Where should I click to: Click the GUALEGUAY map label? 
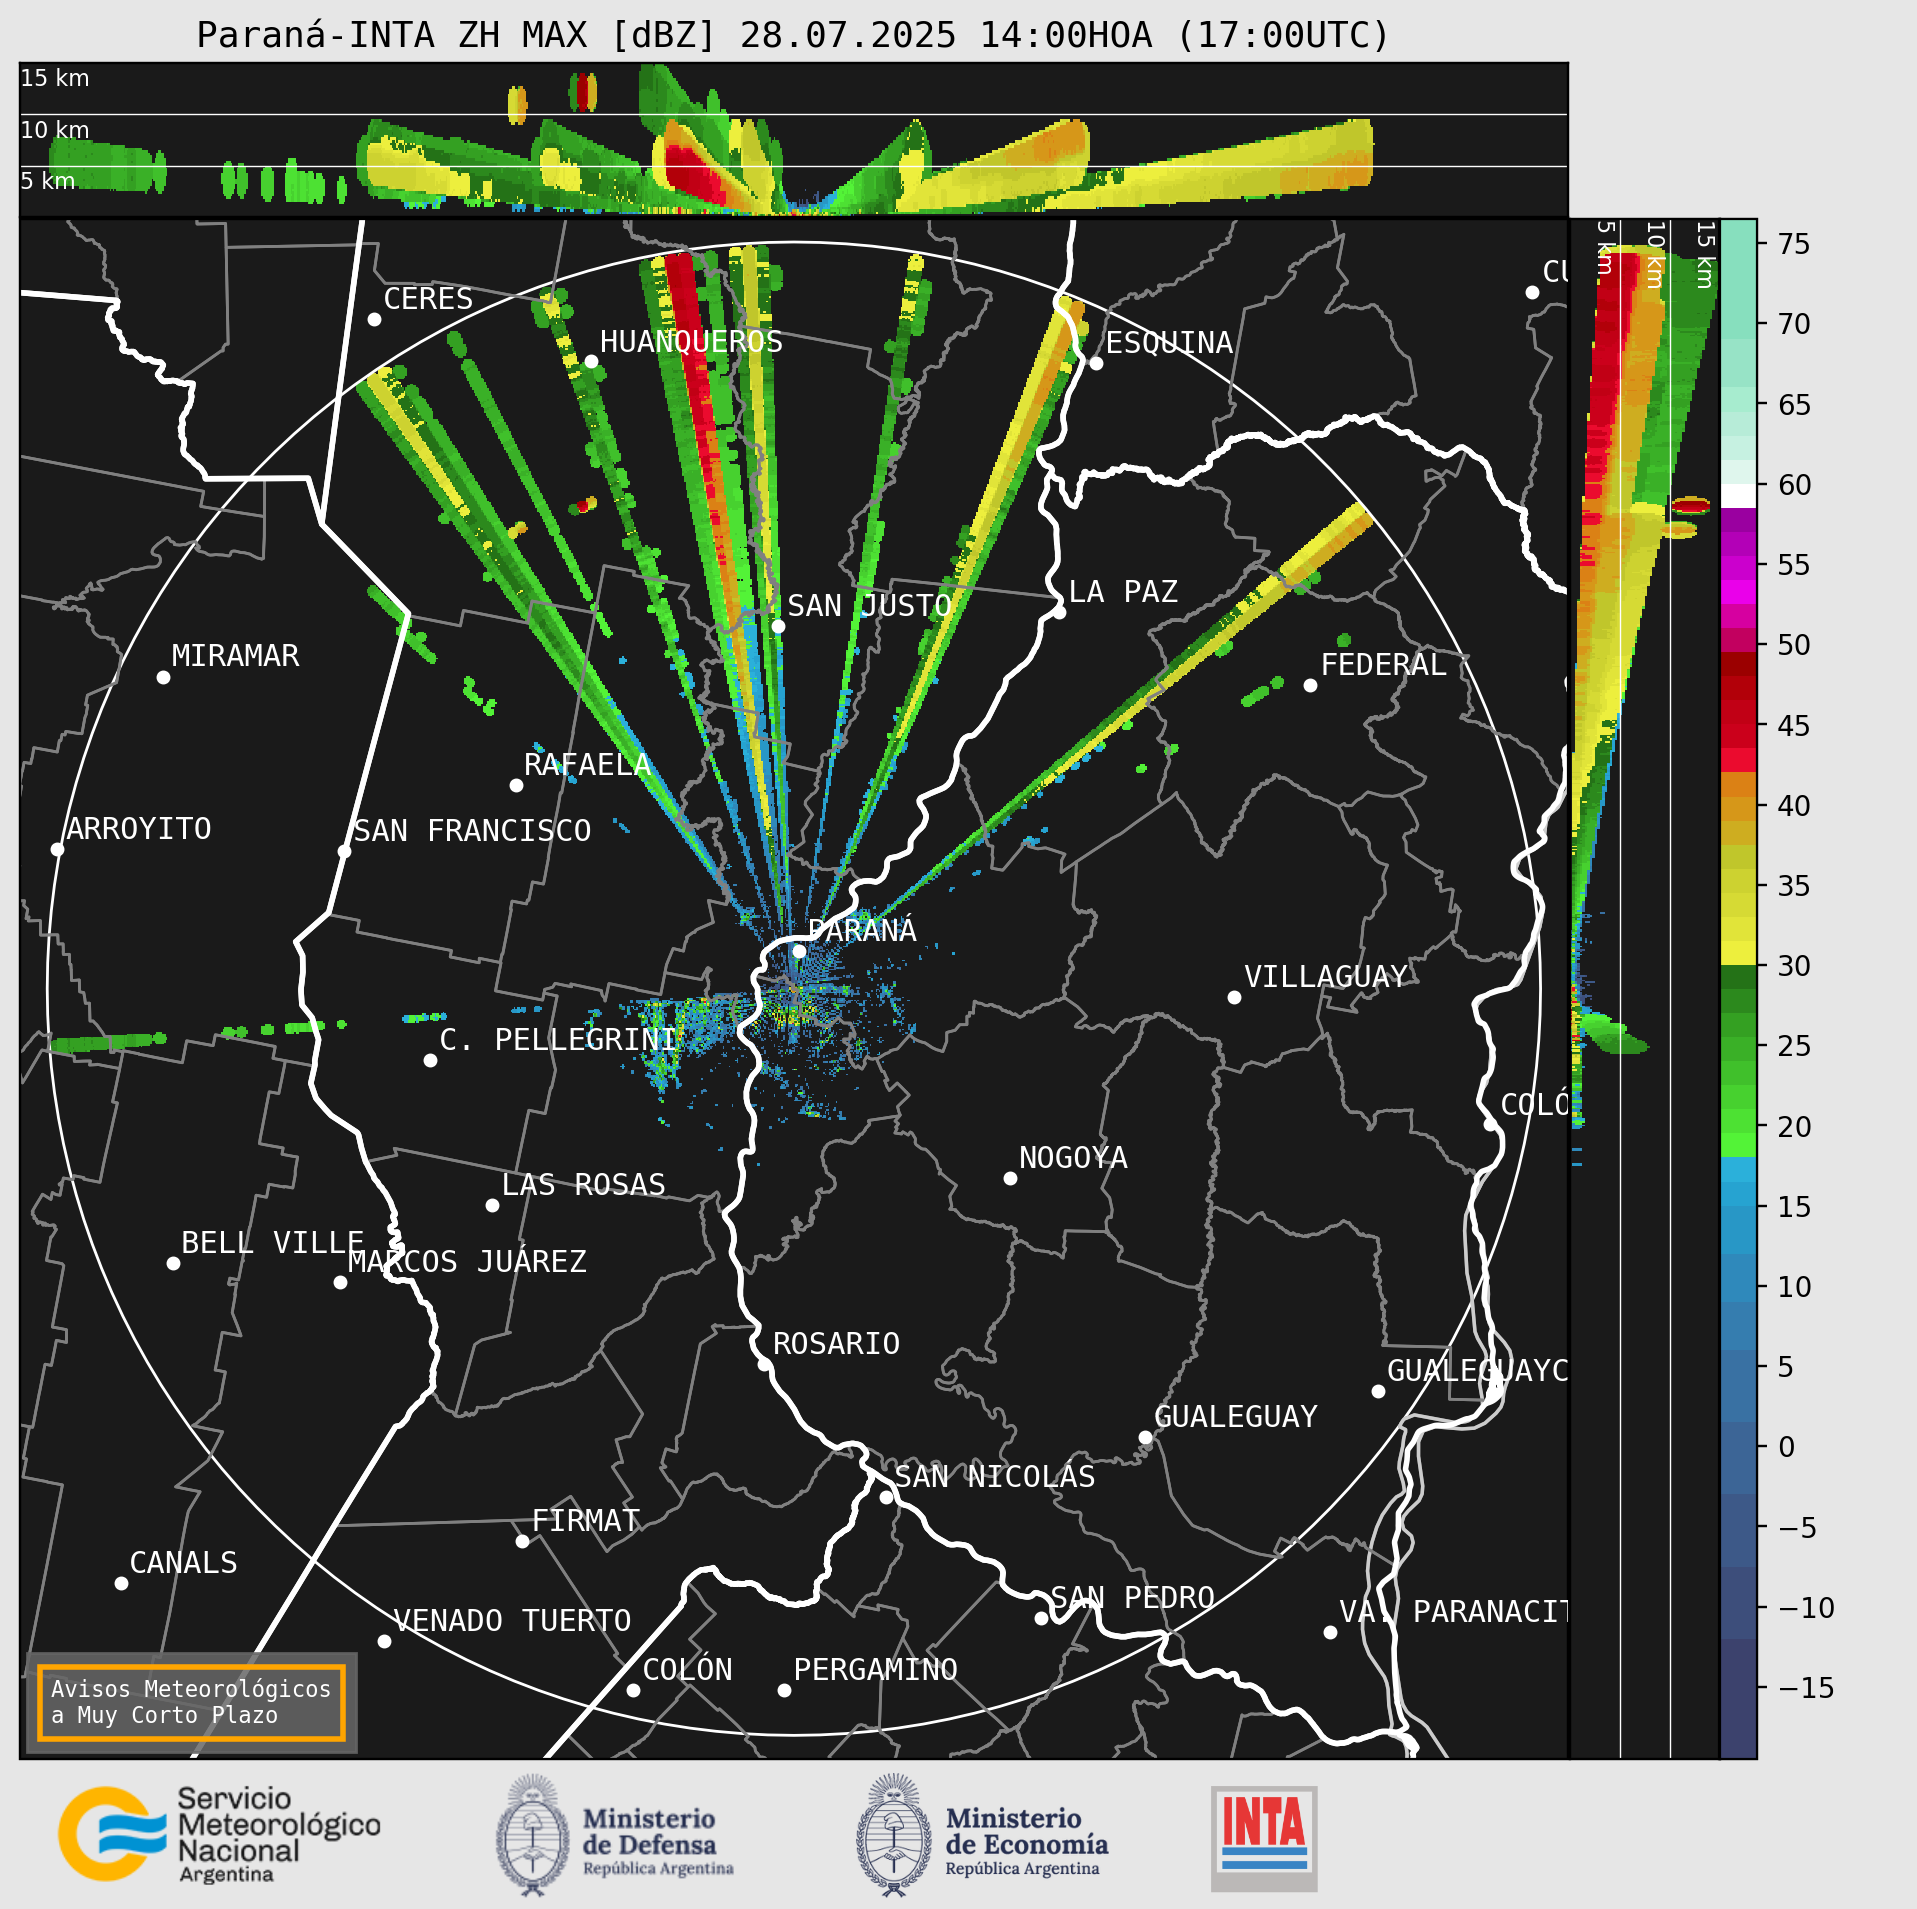[x=1236, y=1416]
